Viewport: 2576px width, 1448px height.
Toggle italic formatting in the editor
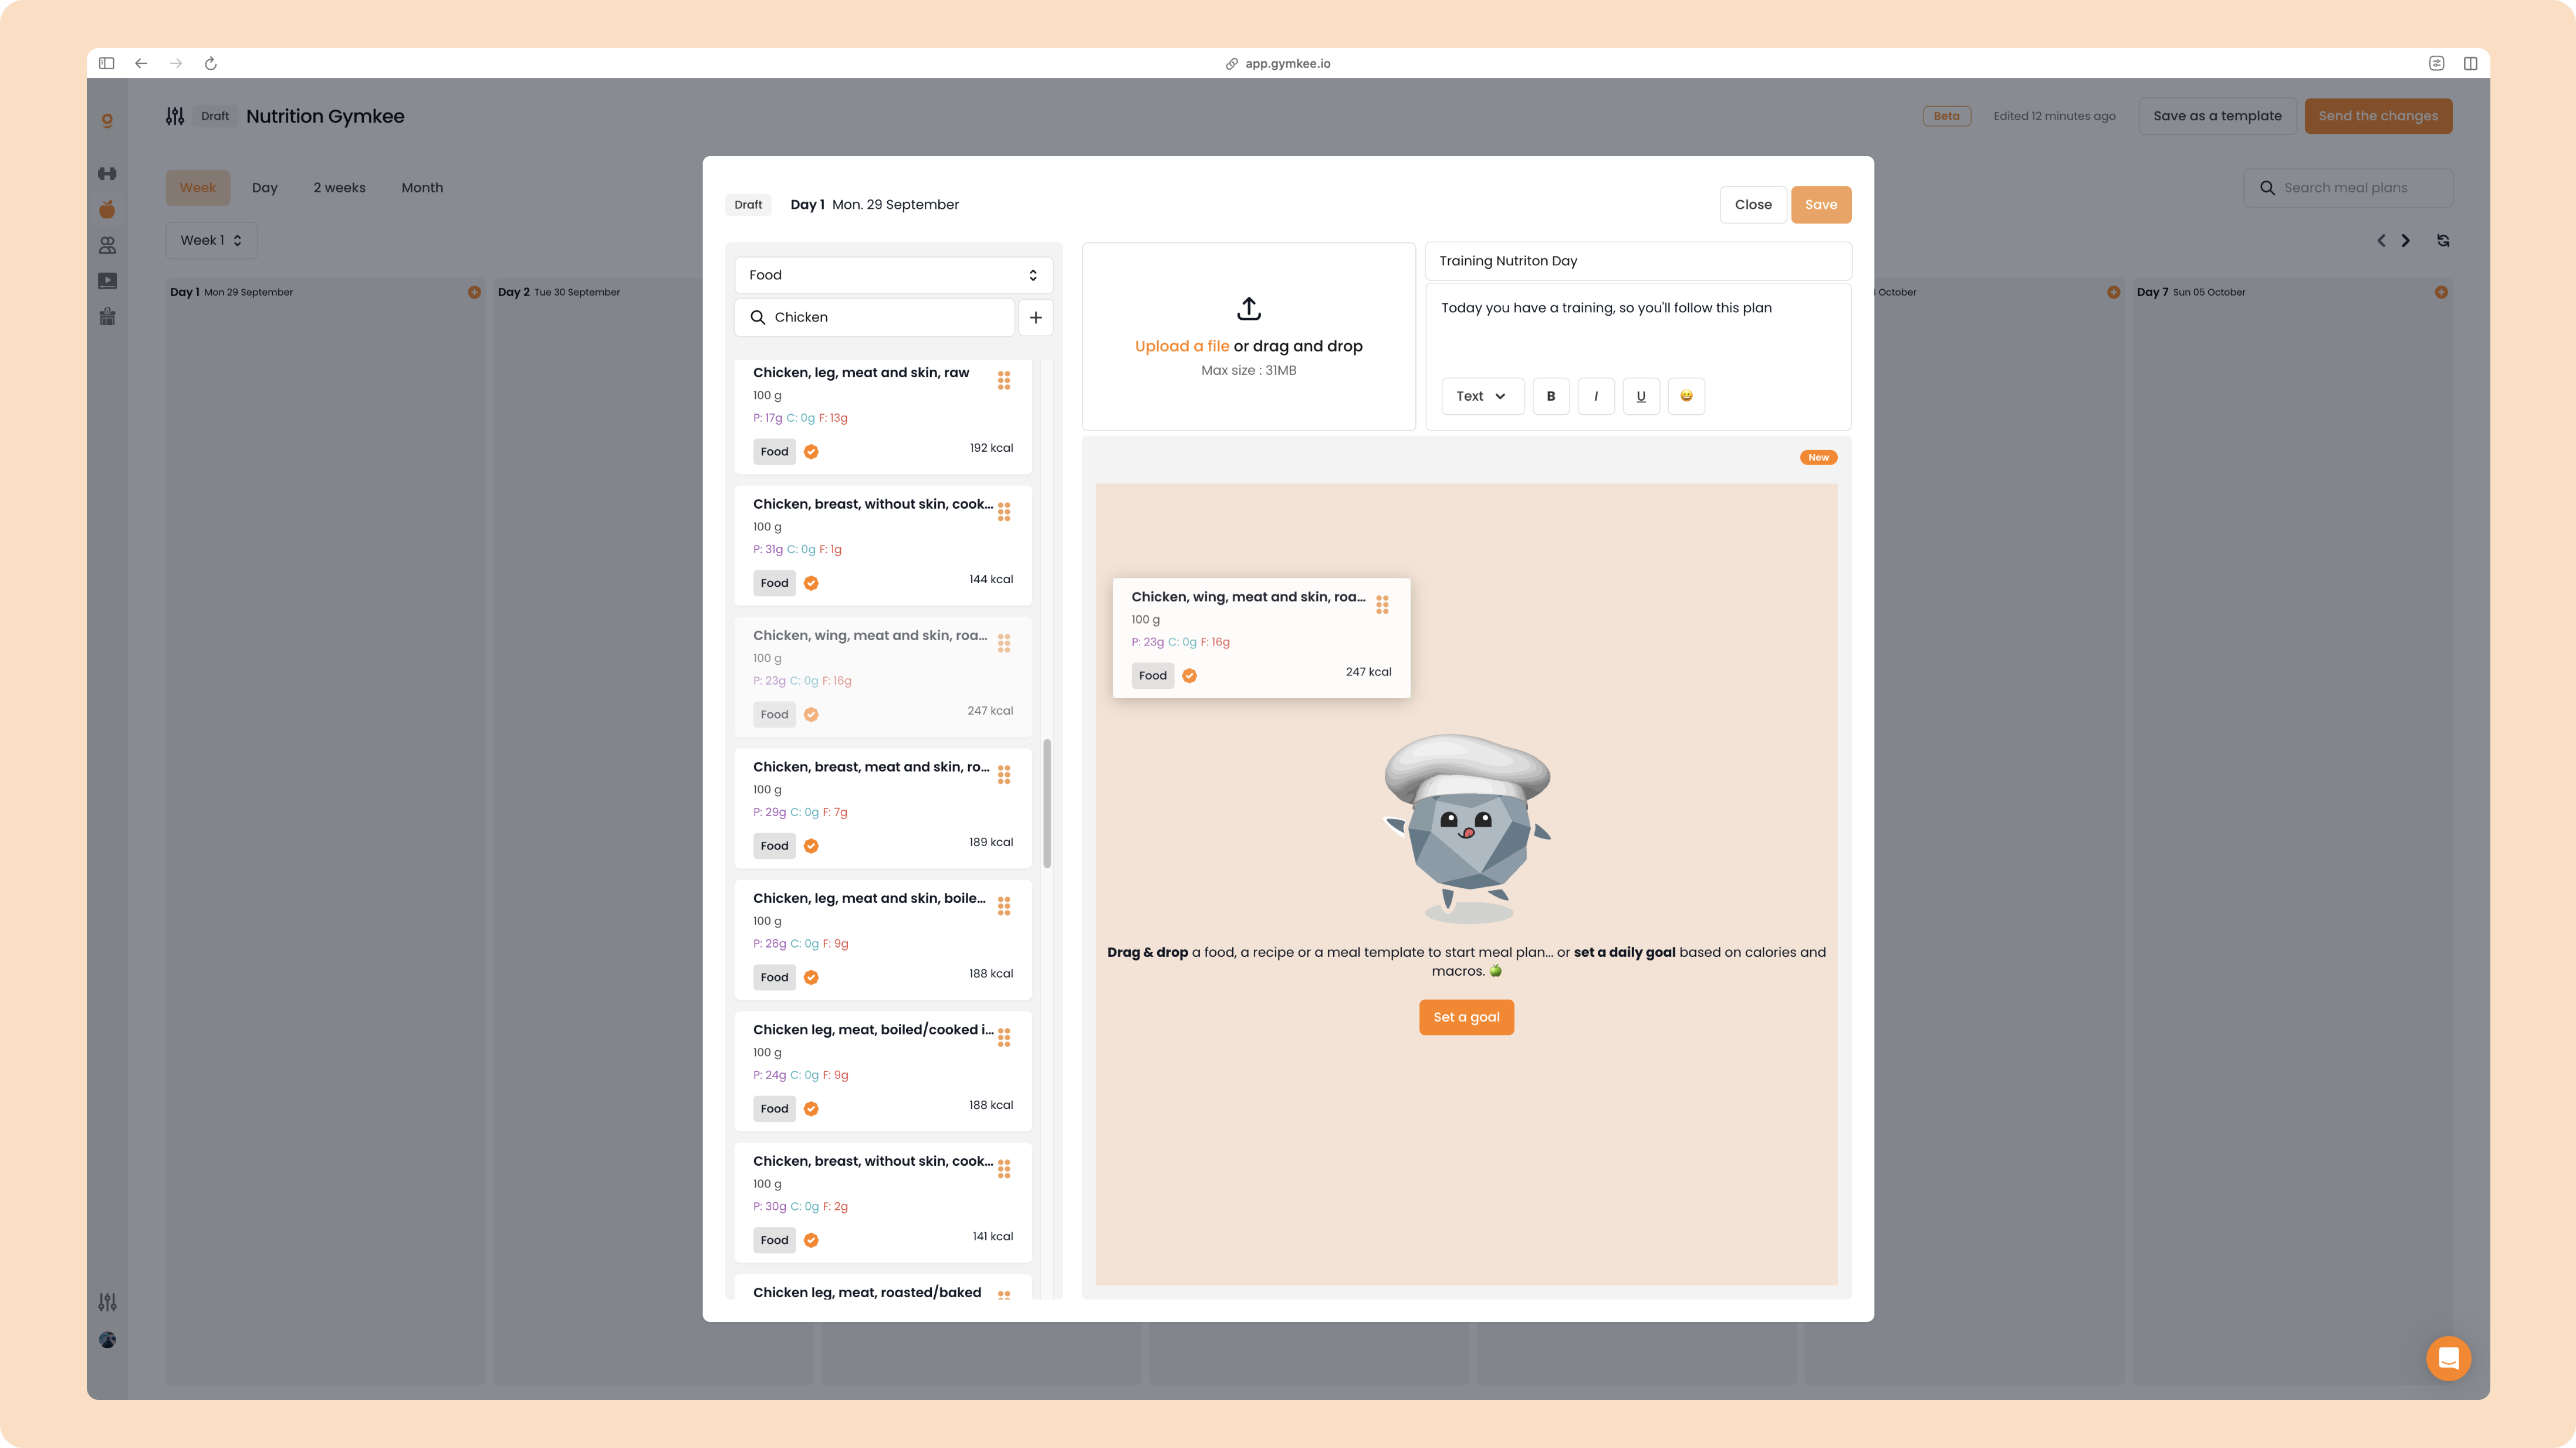pos(1596,396)
